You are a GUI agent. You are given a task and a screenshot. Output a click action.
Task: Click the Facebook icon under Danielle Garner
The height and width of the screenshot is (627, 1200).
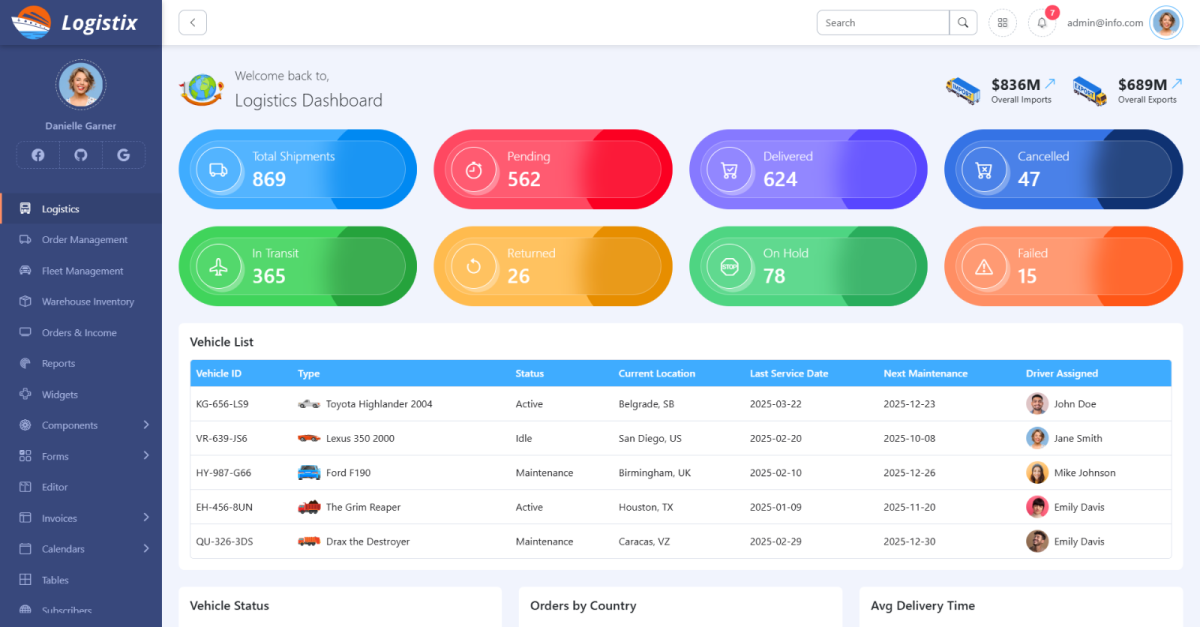point(38,155)
